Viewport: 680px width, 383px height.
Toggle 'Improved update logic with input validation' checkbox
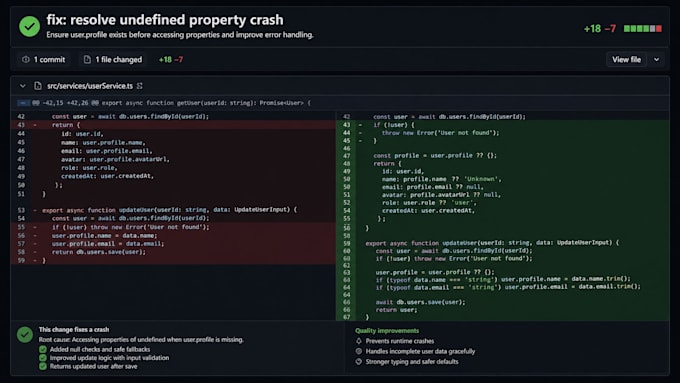(42, 358)
